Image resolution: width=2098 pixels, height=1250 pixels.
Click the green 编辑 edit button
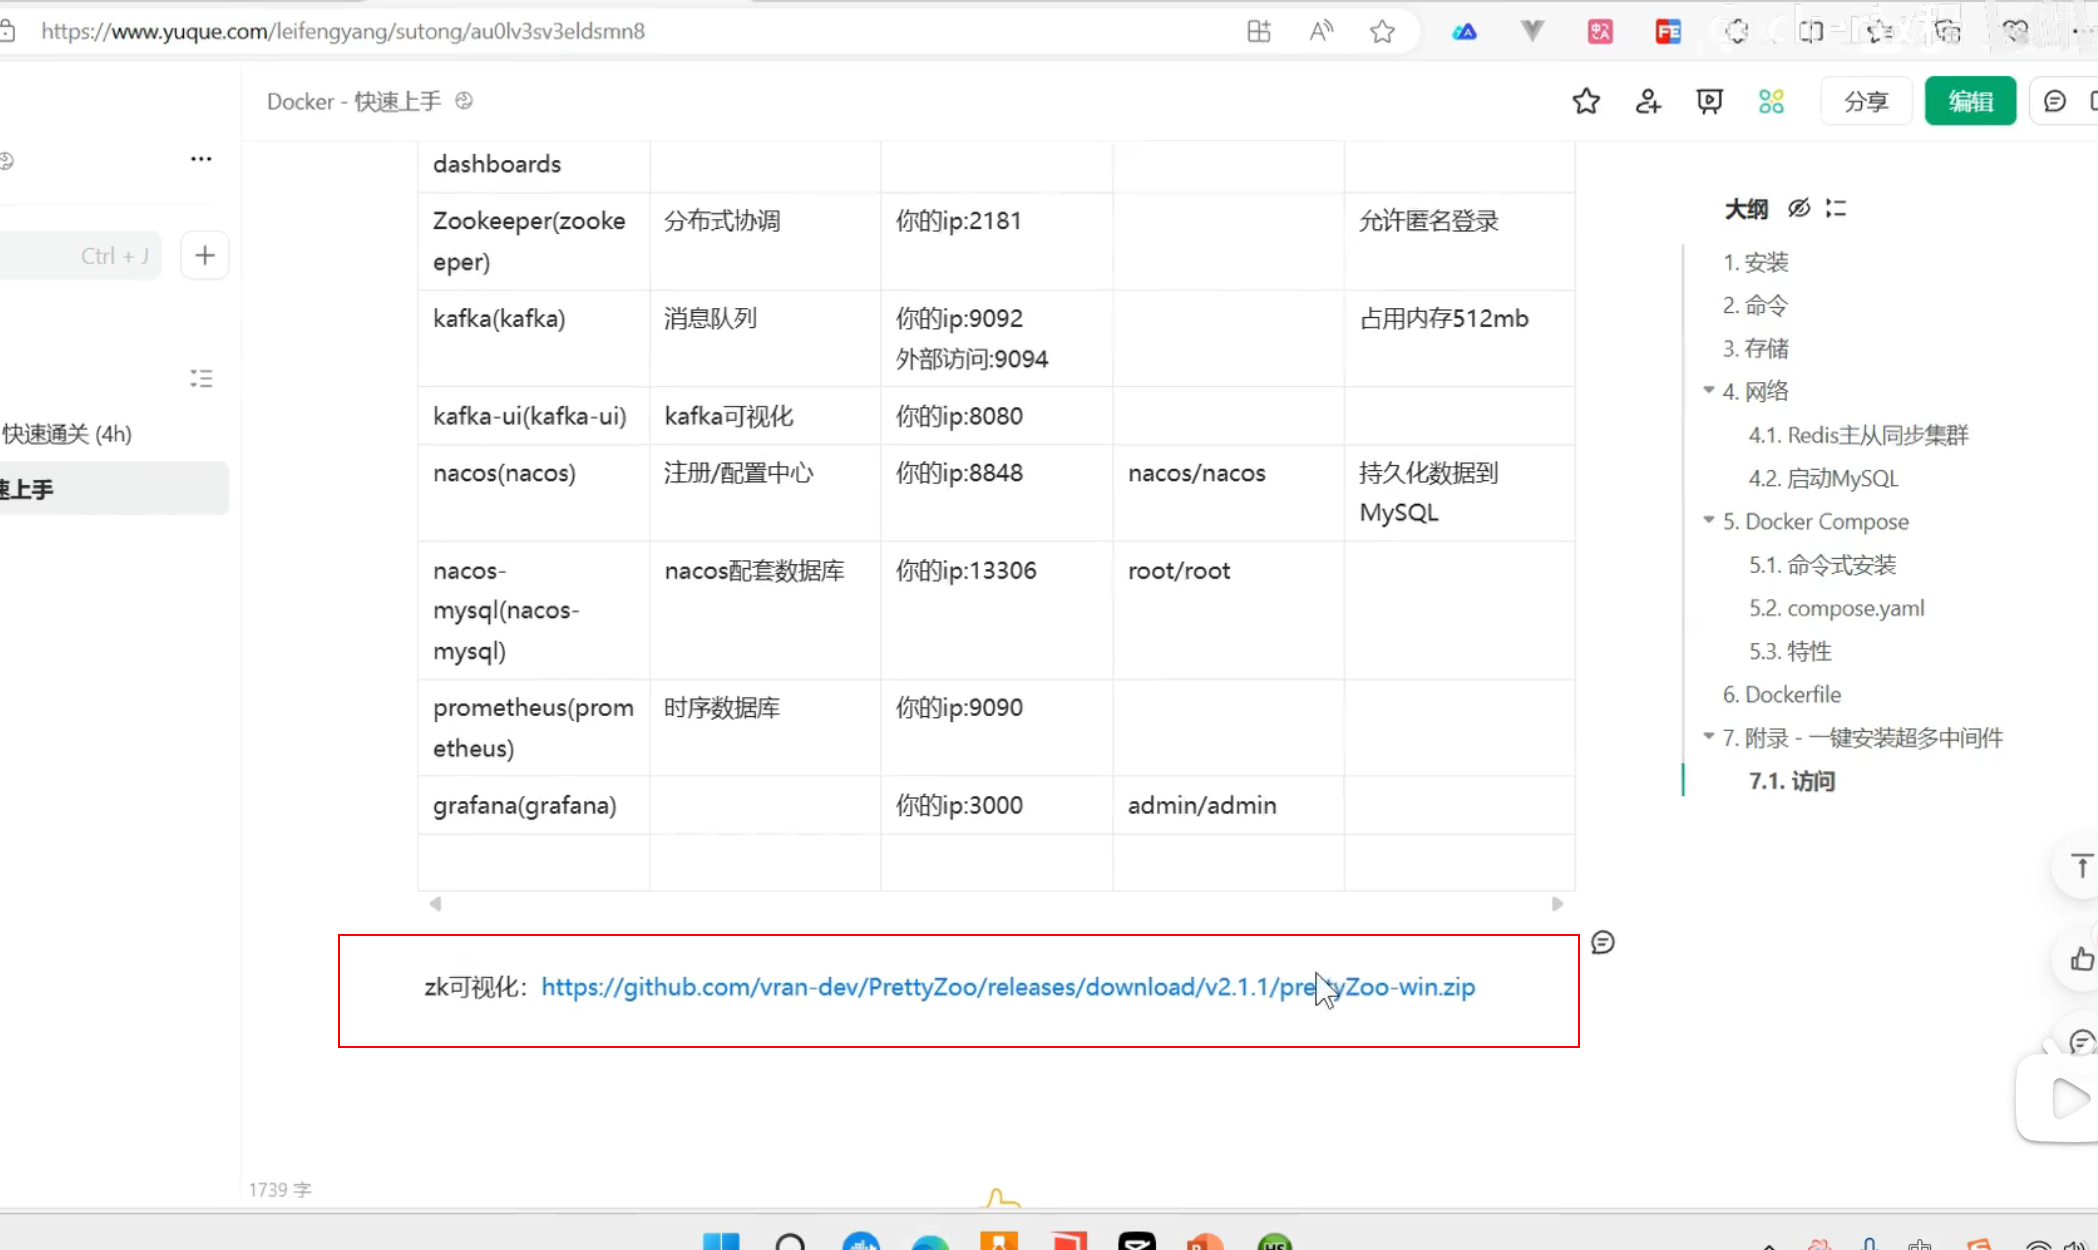pos(1969,101)
